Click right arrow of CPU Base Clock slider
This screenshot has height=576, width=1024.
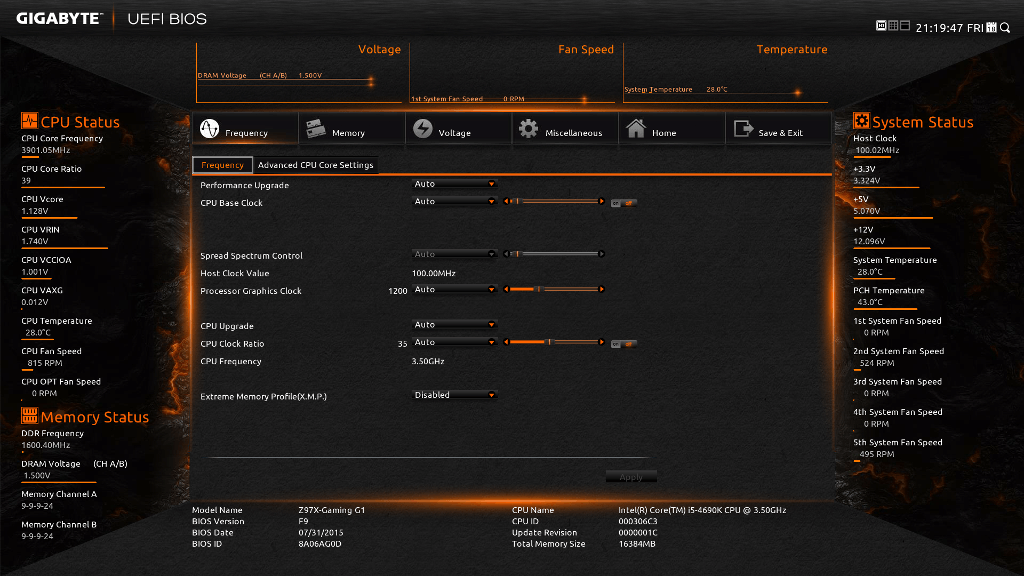pyautogui.click(x=601, y=201)
